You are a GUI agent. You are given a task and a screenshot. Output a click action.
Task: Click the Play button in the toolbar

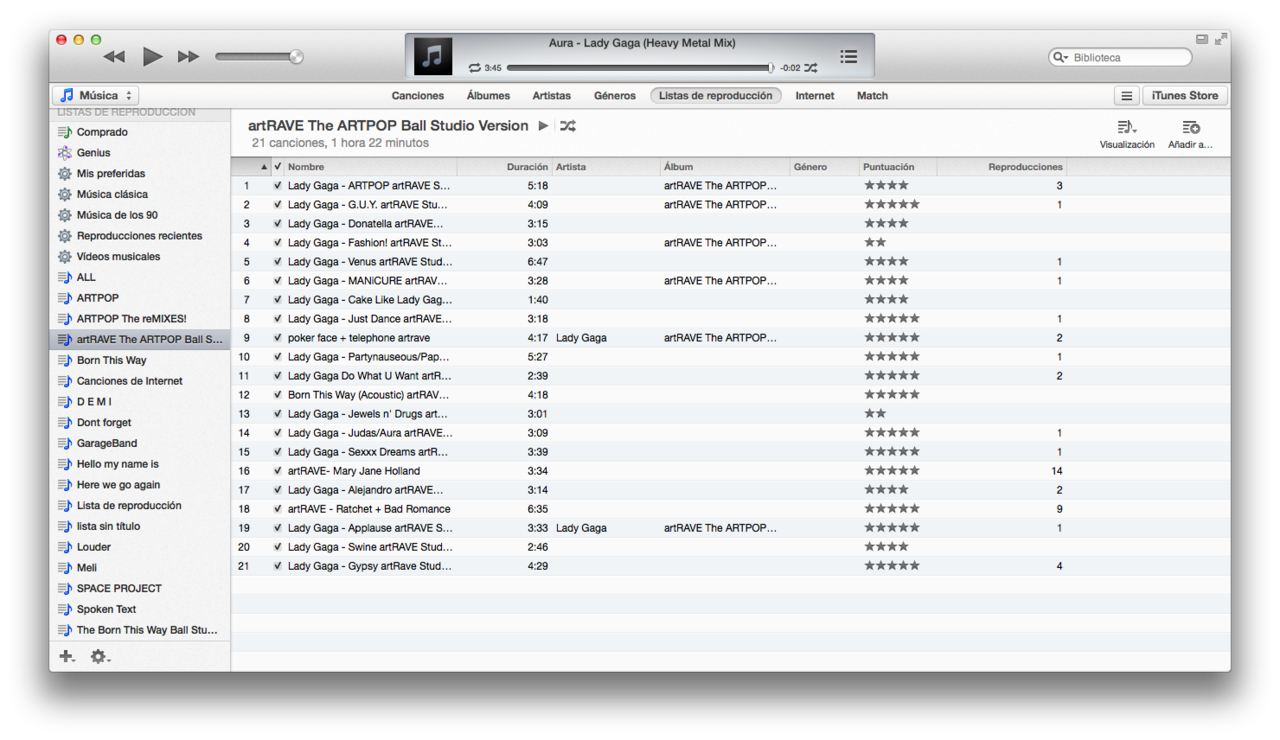tap(152, 57)
